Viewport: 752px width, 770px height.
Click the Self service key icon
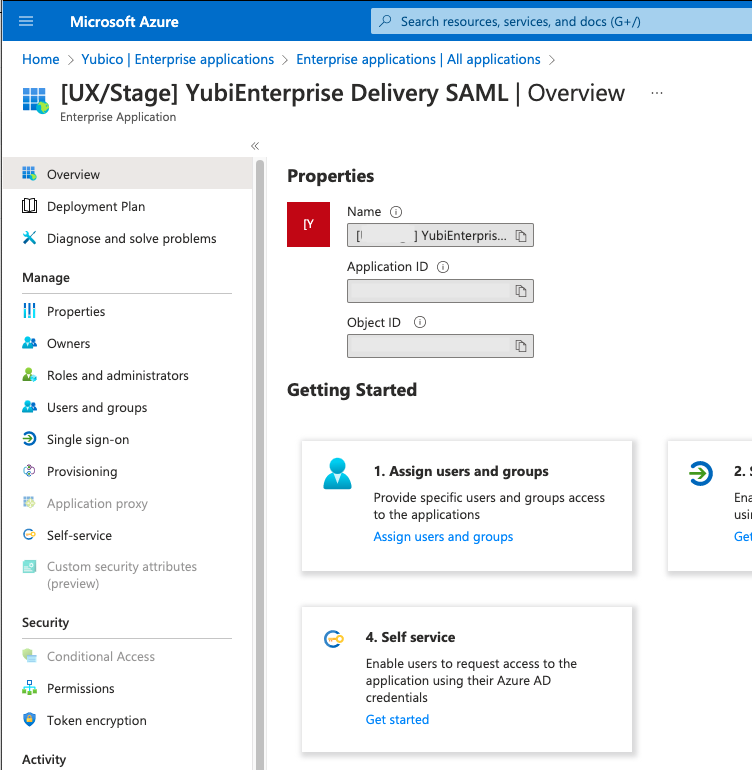(333, 639)
